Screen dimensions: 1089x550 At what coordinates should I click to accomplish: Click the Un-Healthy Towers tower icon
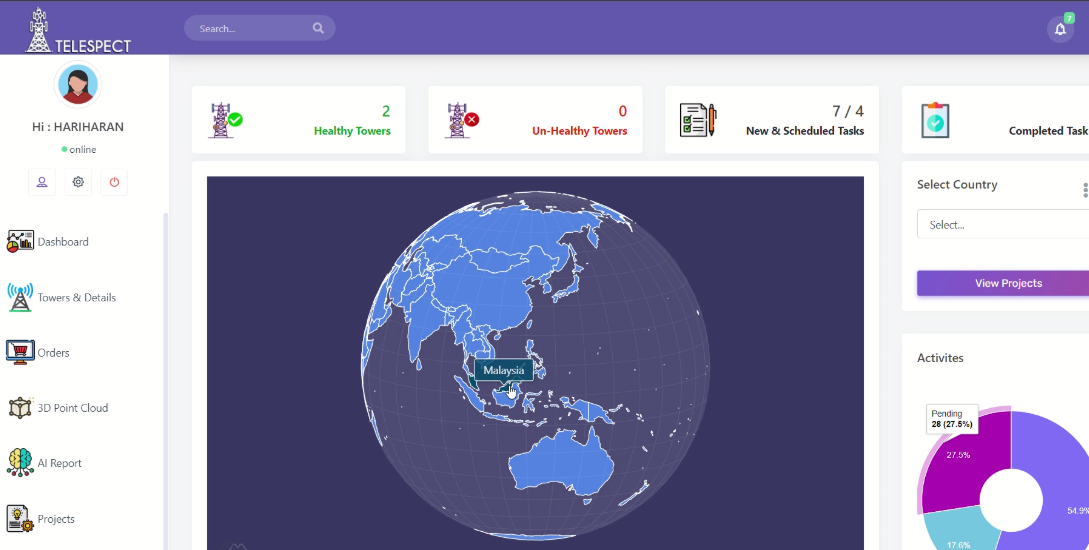coord(461,120)
